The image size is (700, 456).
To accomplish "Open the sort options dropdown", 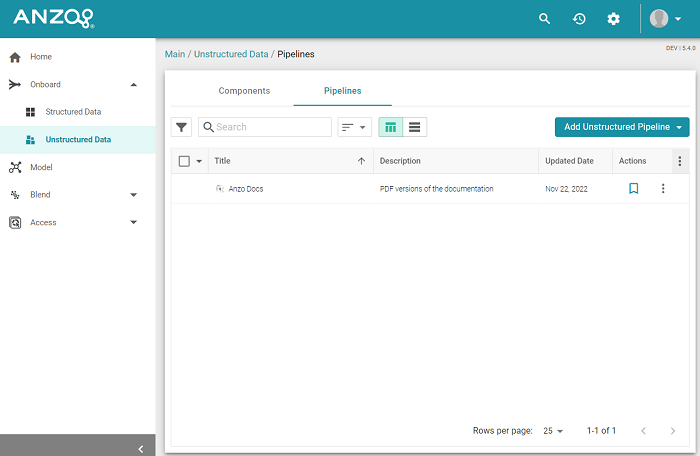I will [354, 127].
